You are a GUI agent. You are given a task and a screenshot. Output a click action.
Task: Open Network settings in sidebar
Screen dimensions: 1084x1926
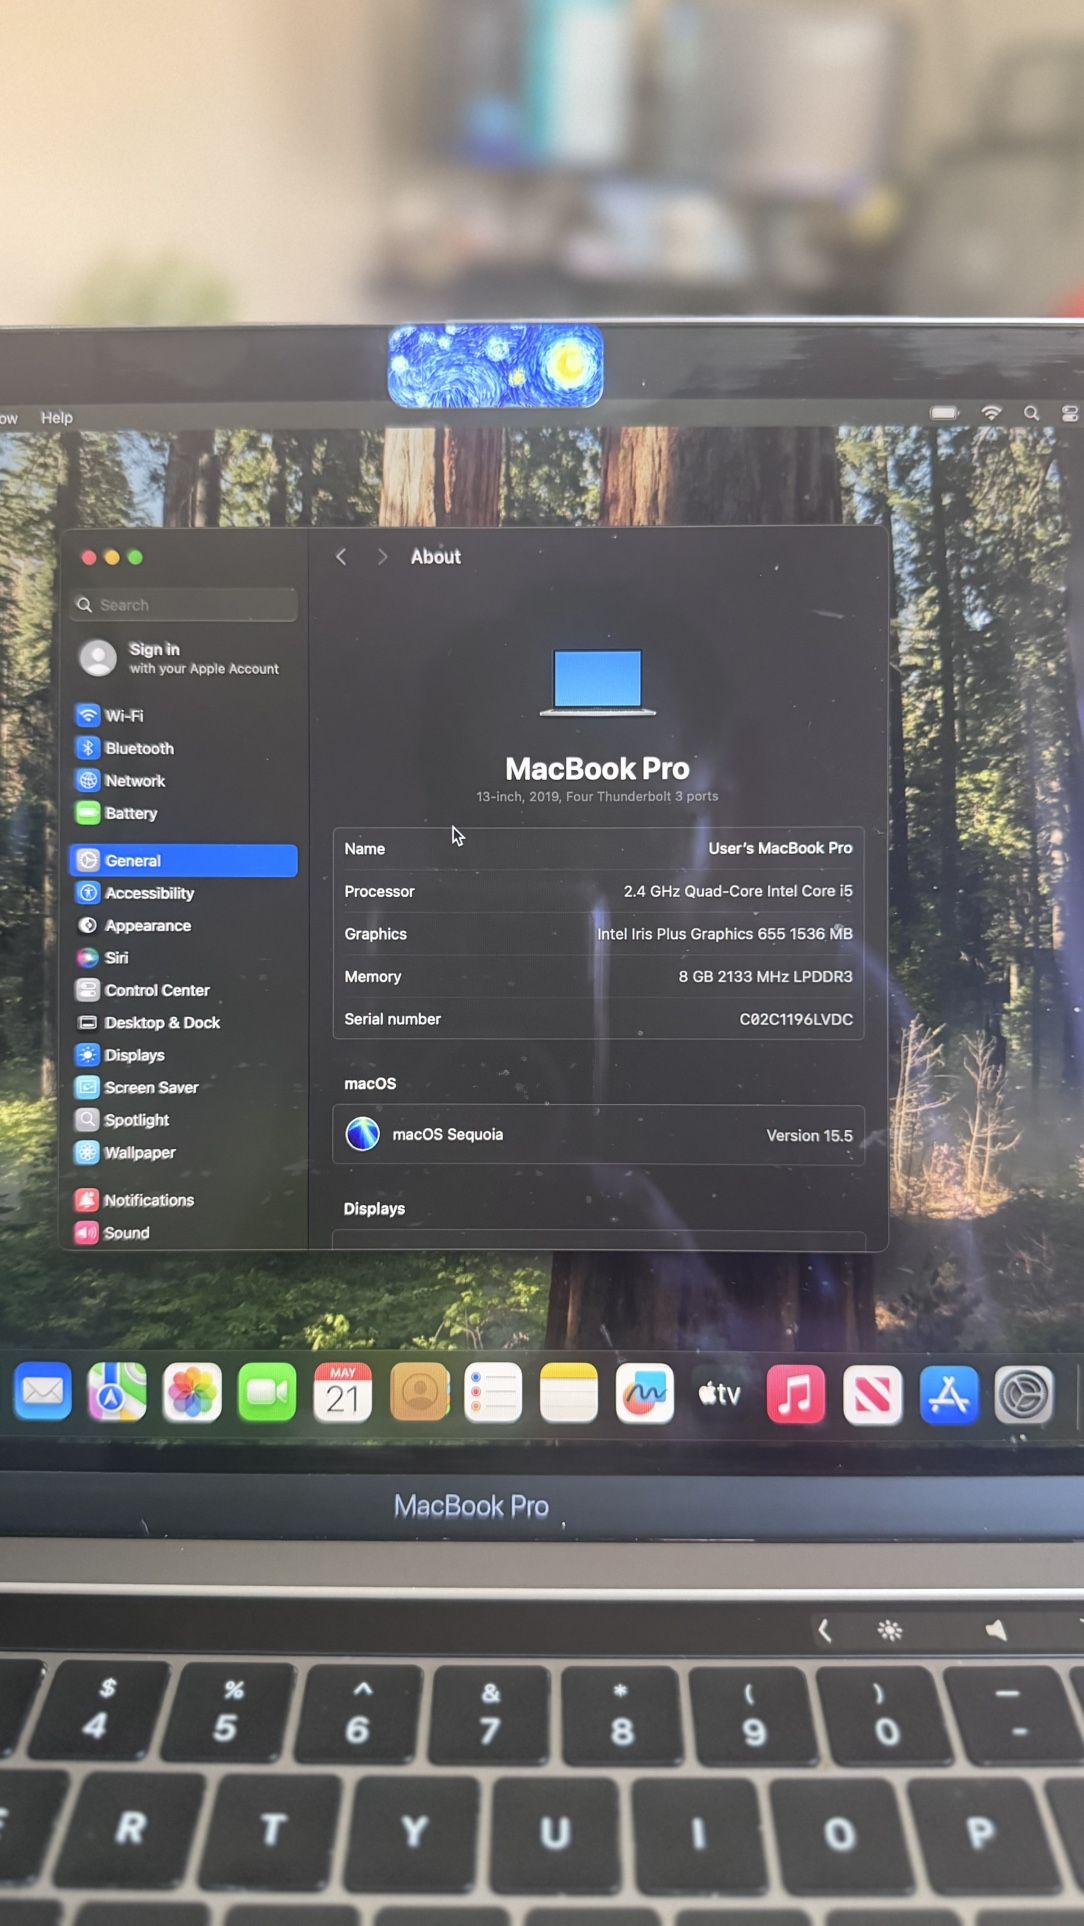[120, 780]
